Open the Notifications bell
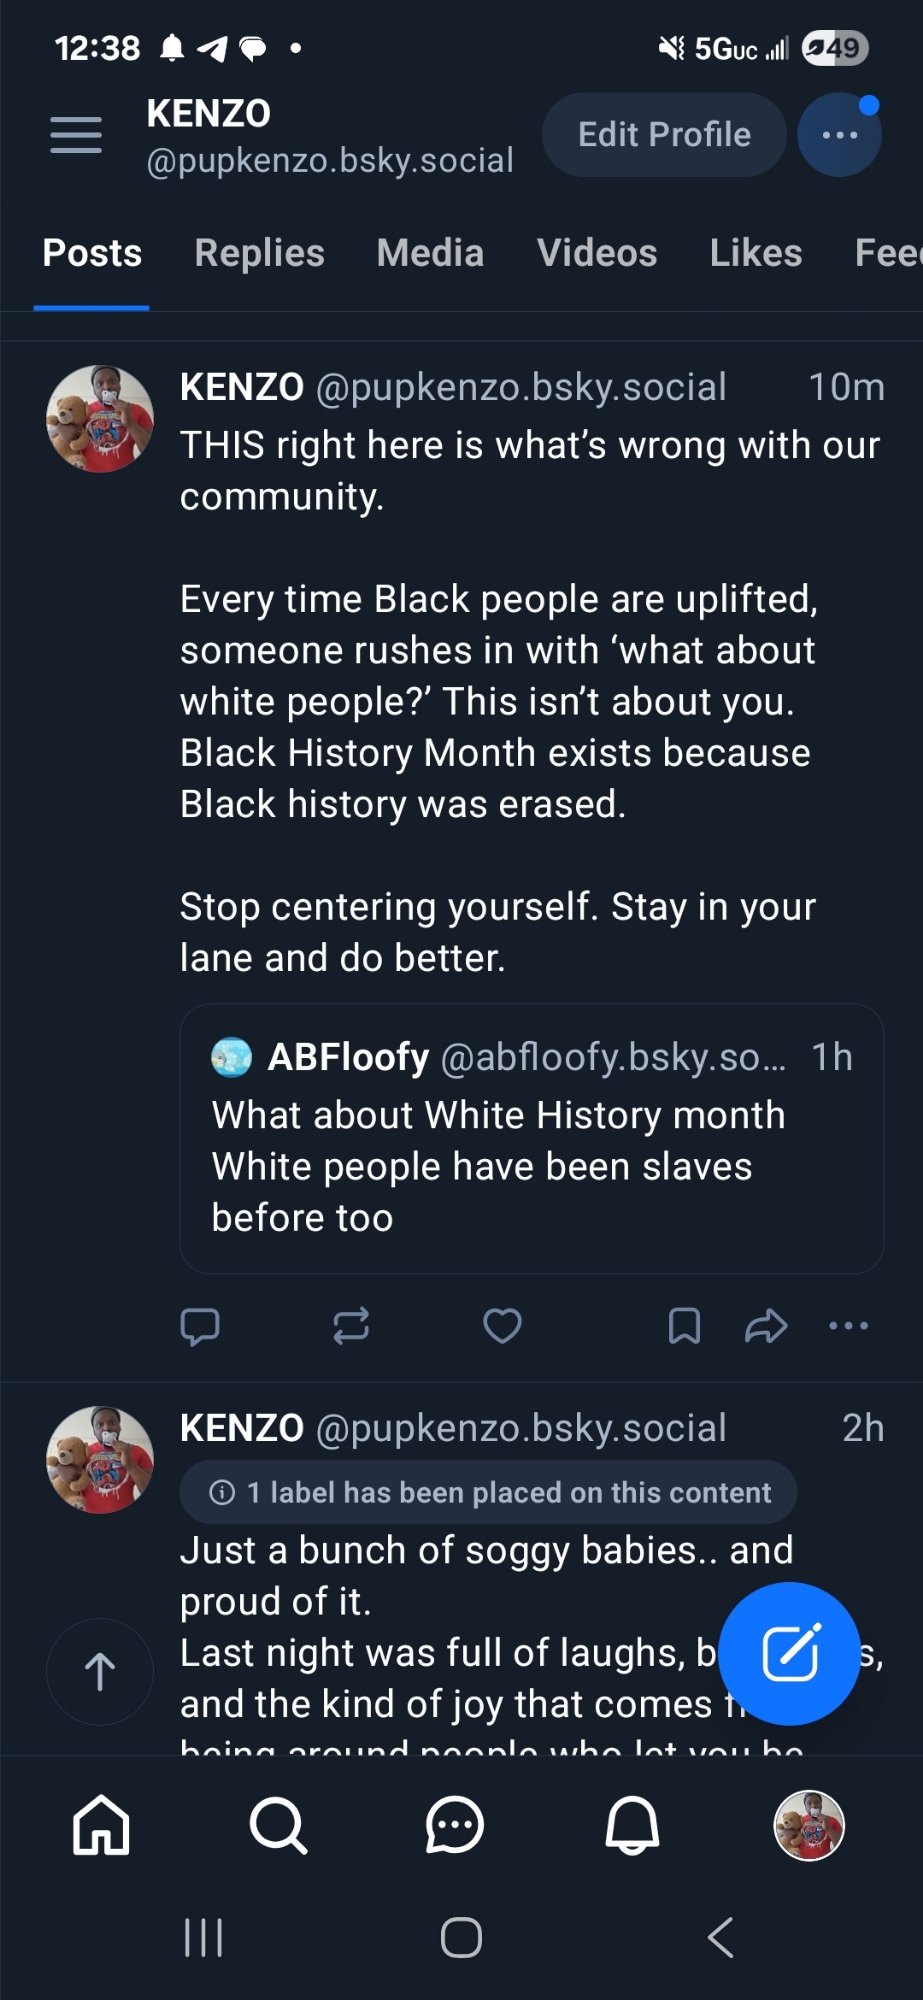 coord(632,1825)
